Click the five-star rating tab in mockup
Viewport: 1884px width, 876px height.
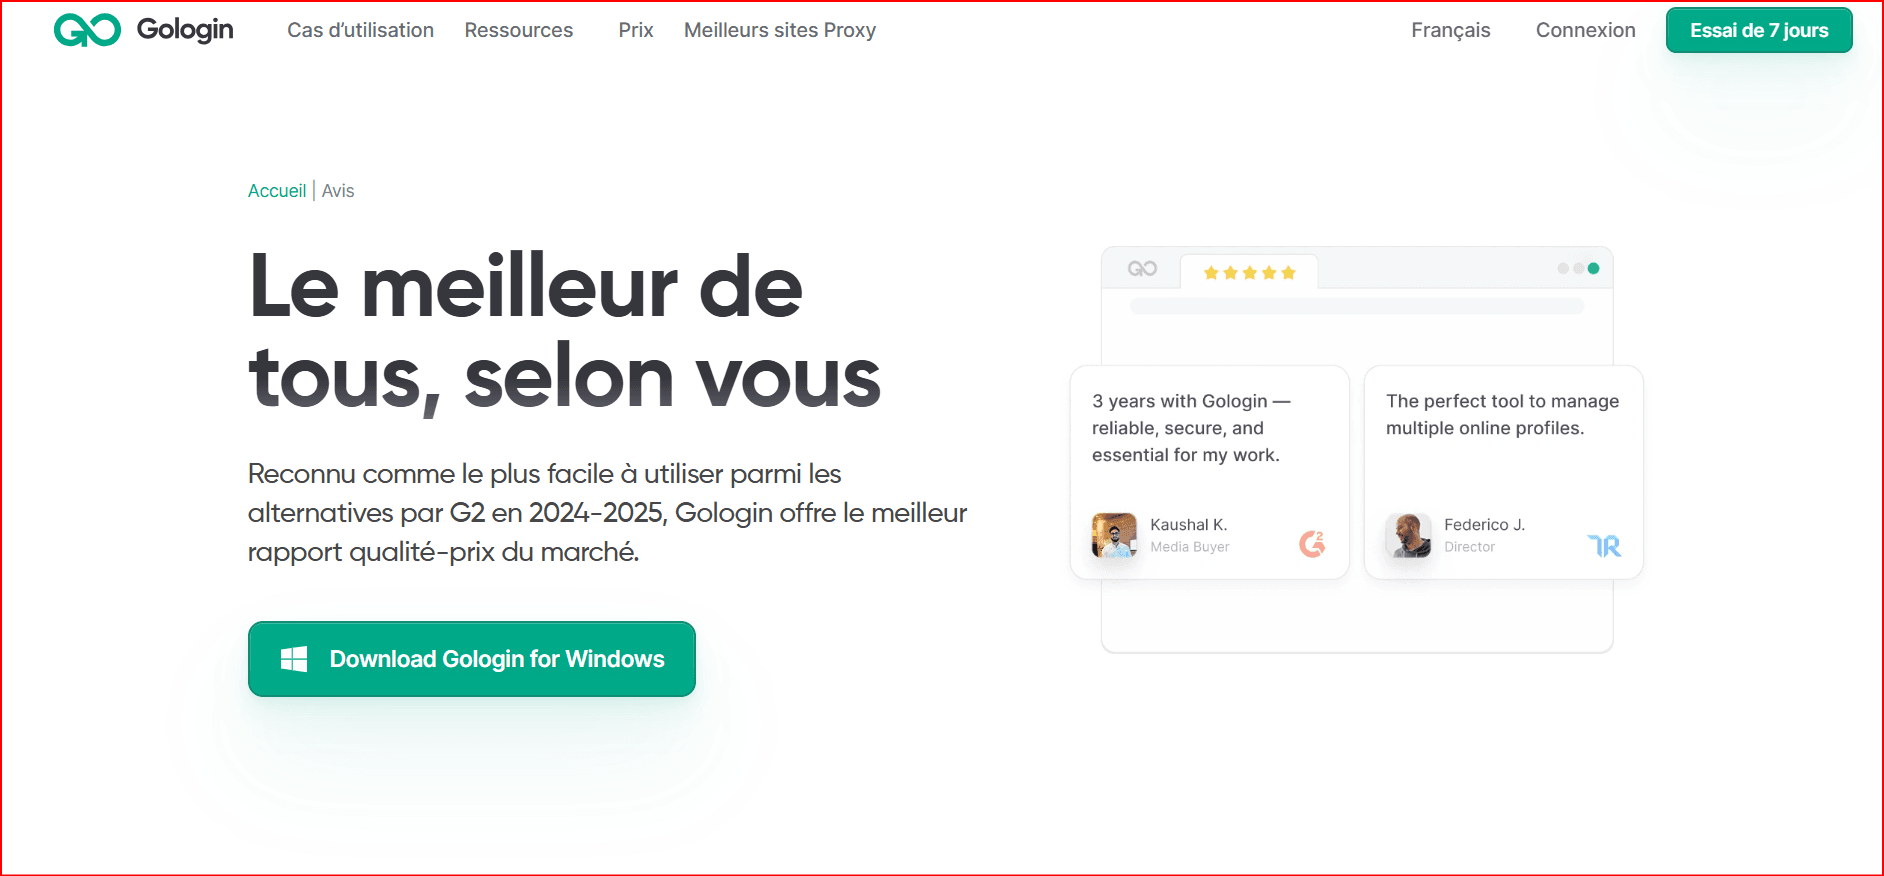(1249, 272)
